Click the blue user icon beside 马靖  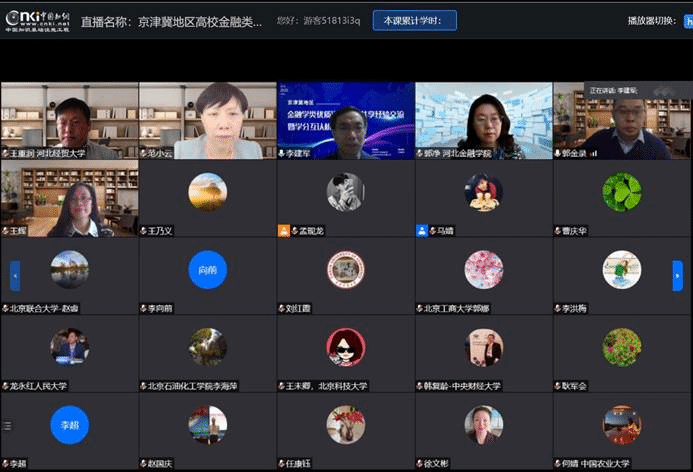pos(422,230)
